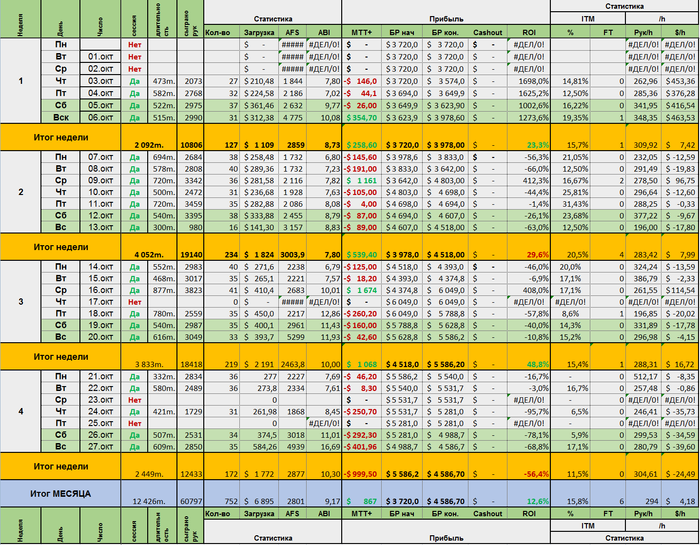Select ROI cell 412,3%
The width and height of the screenshot is (700, 545).
(x=529, y=180)
